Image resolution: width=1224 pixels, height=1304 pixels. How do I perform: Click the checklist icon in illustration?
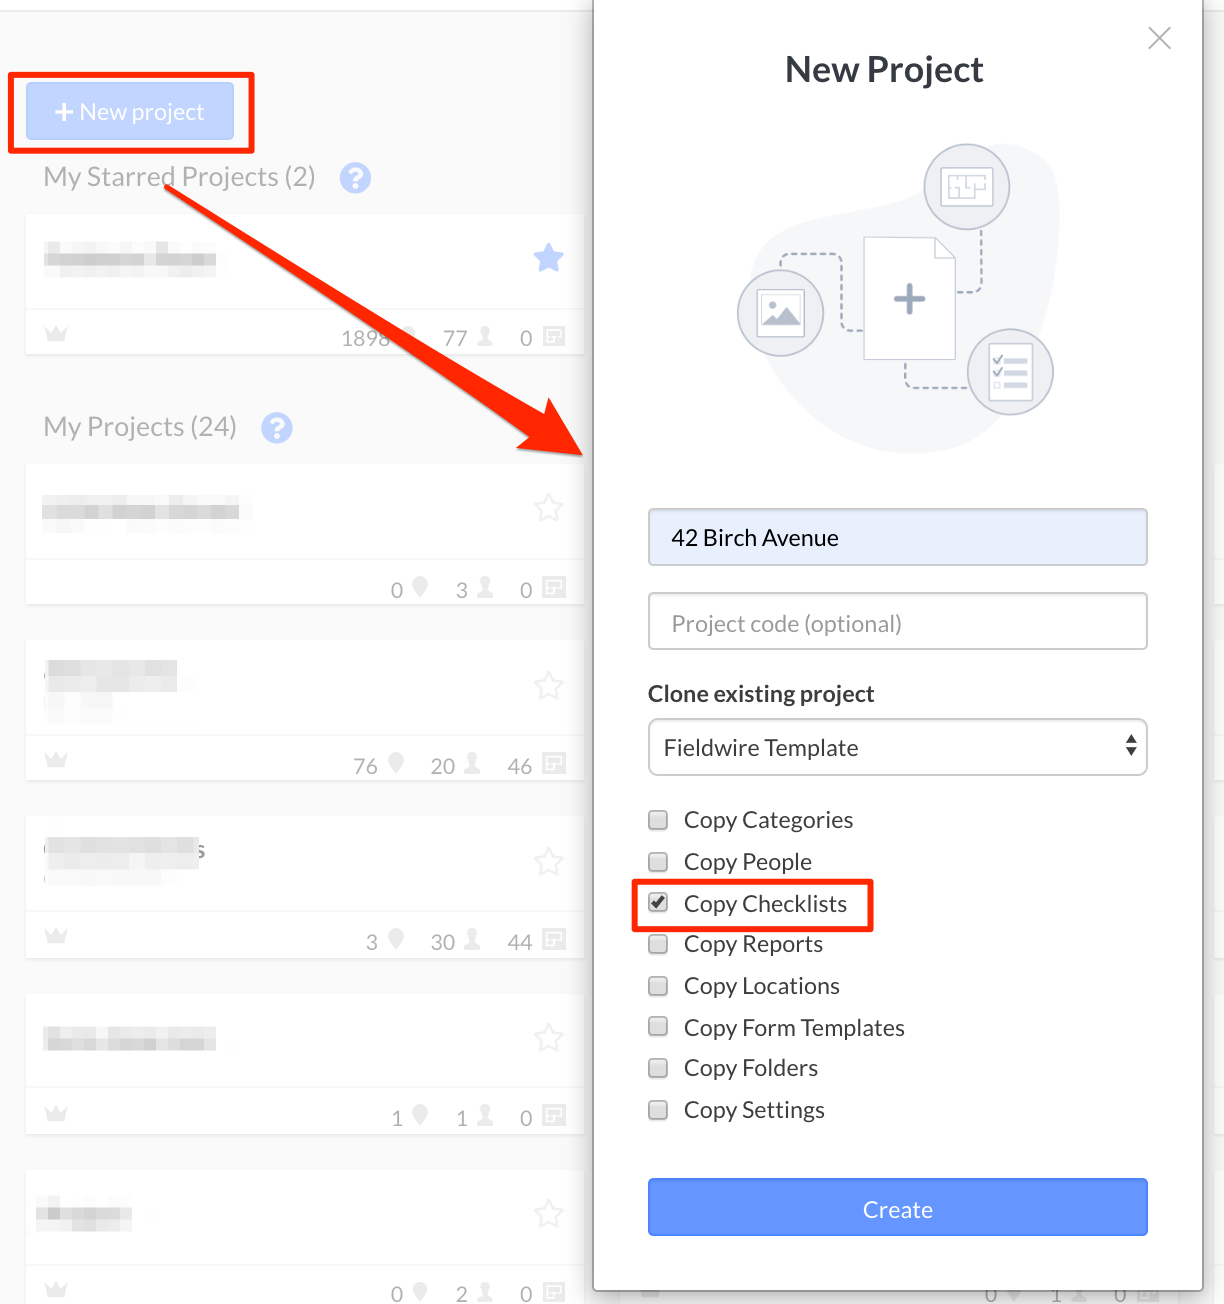coord(1010,372)
